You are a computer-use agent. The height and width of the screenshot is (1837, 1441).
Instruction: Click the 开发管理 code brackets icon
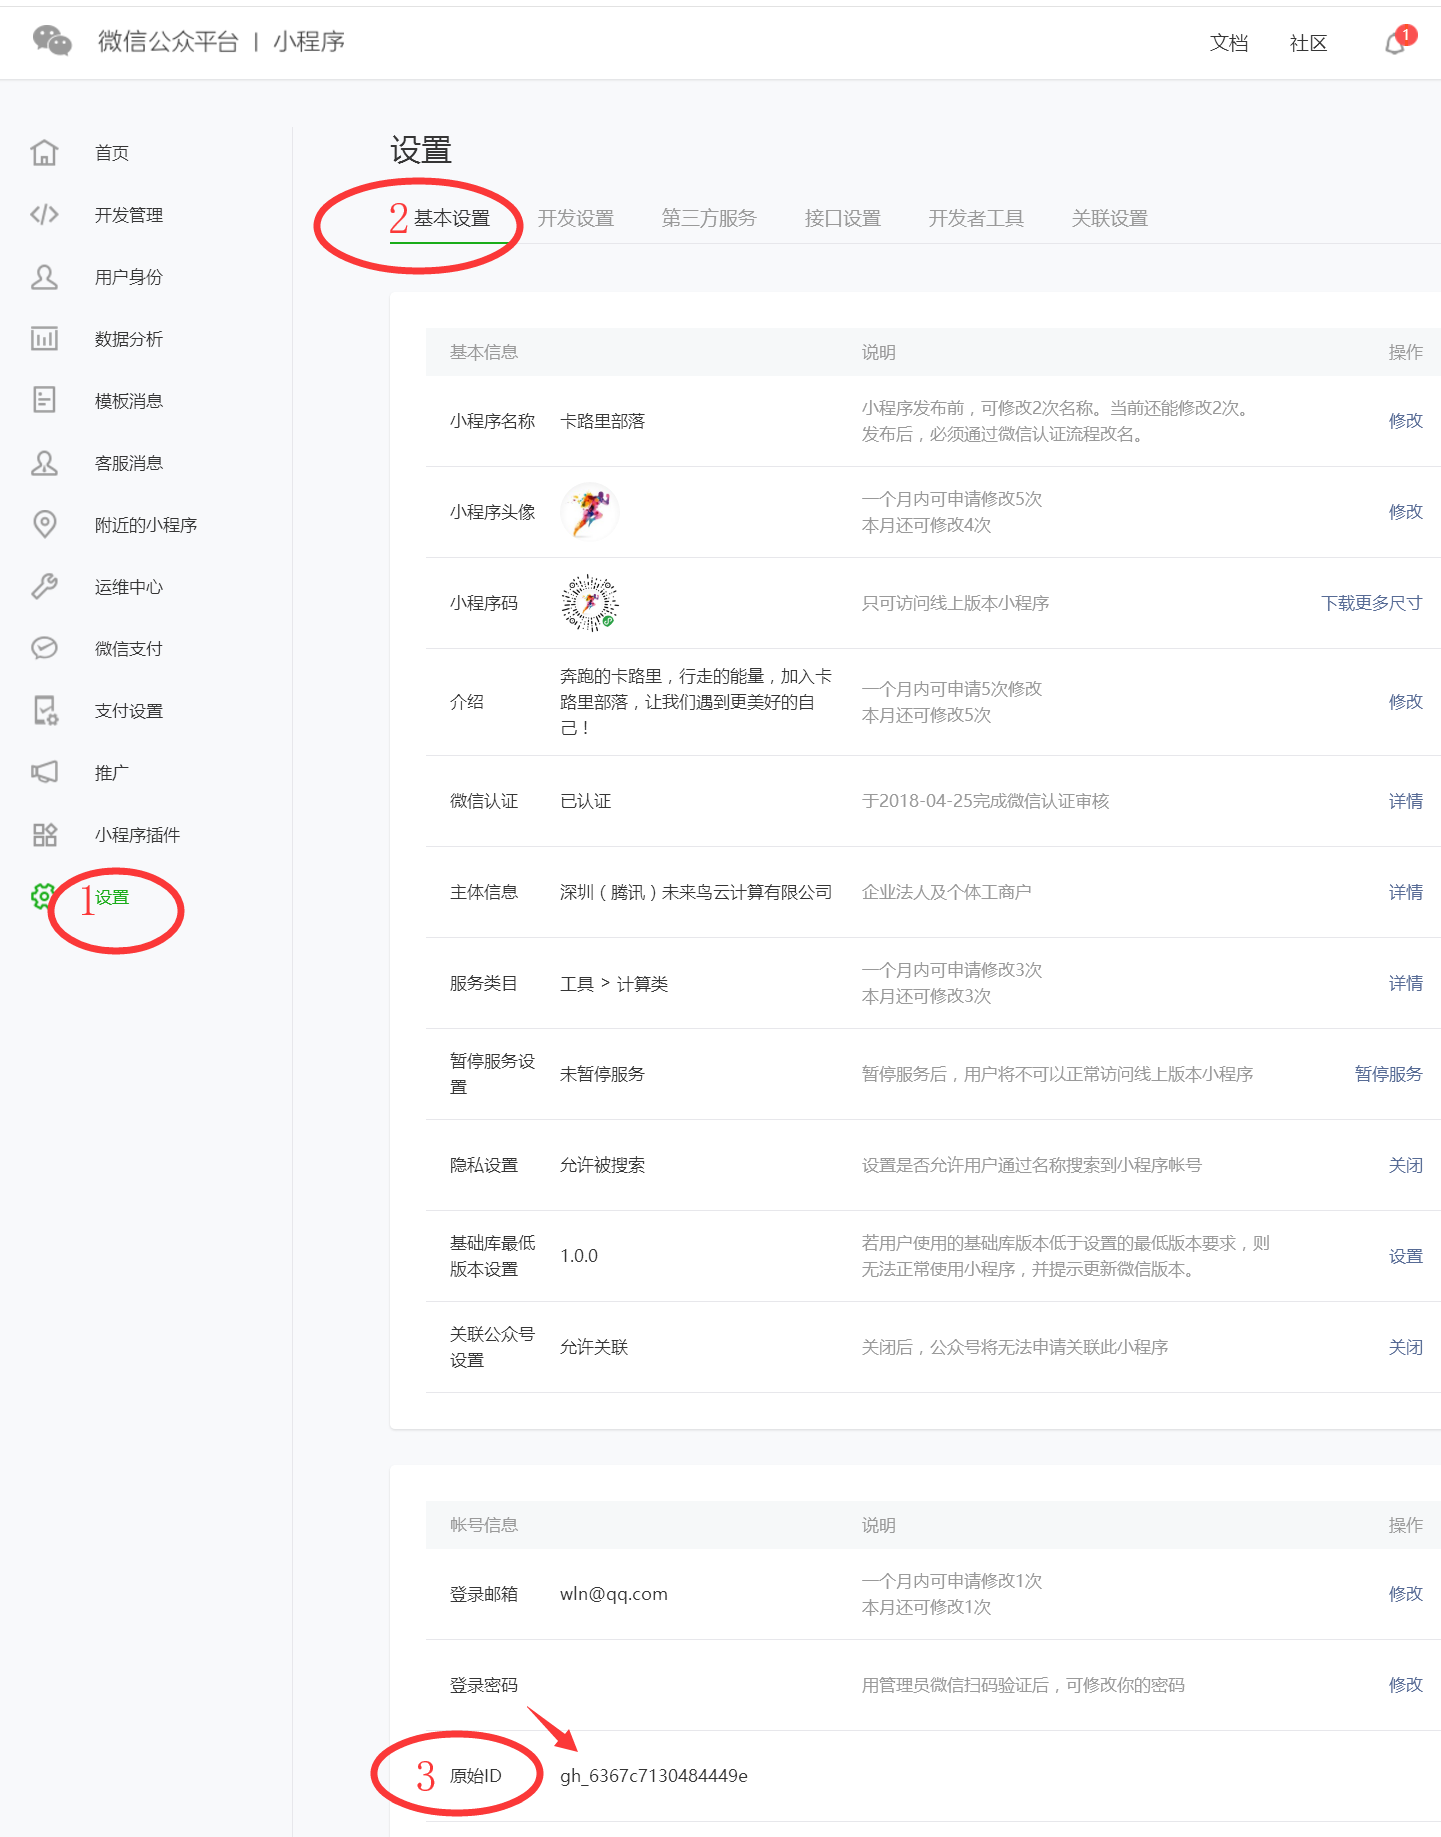pos(44,215)
